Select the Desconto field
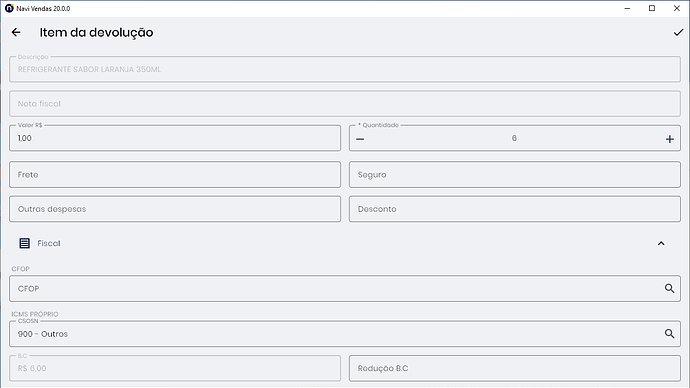This screenshot has width=690, height=388. (514, 209)
